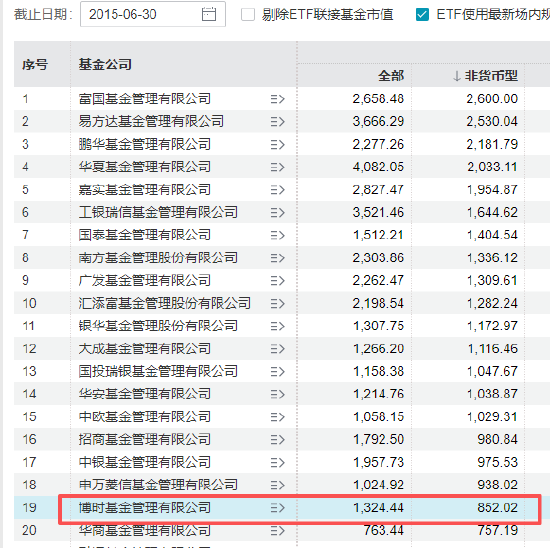Open detail arrow icon for 华商基金管理有限公司

coord(277,530)
